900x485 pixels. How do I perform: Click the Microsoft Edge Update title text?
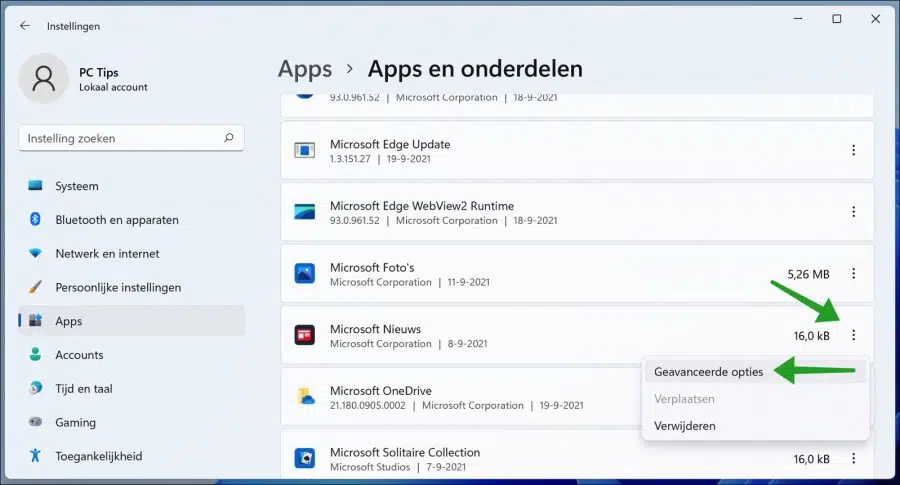click(x=390, y=144)
